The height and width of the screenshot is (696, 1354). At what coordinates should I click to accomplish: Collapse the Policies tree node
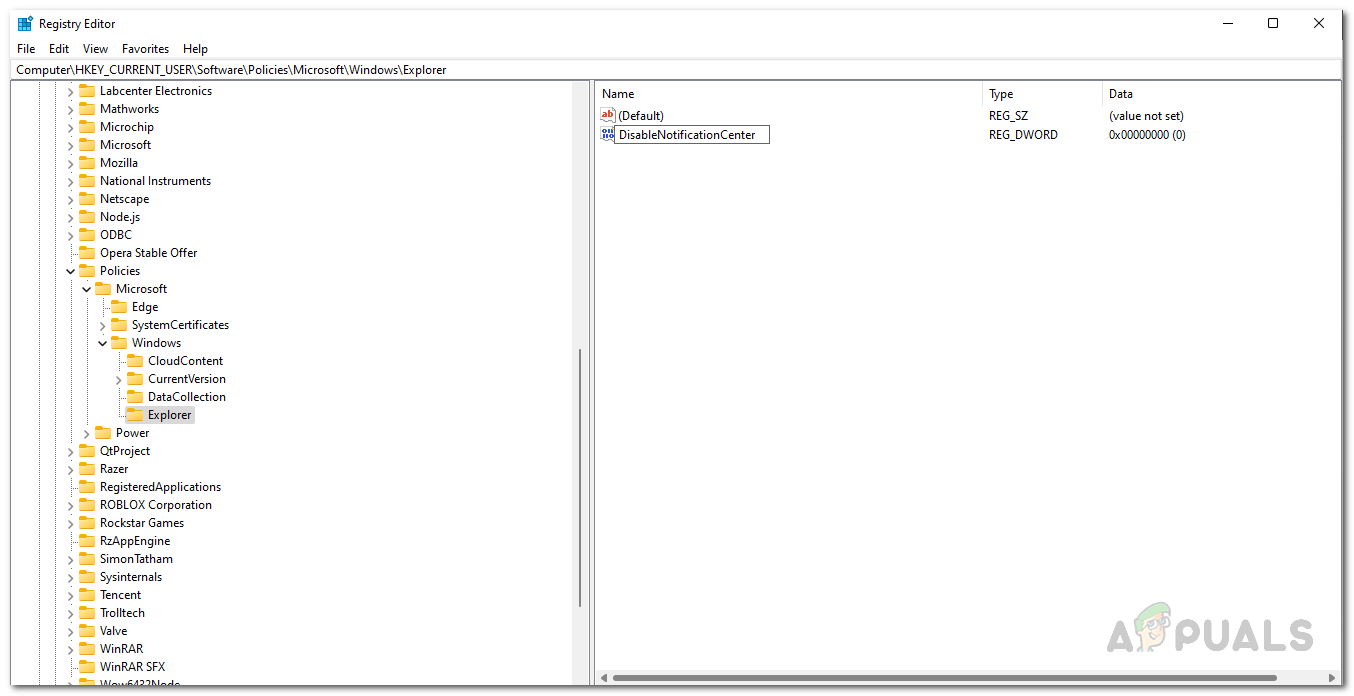pos(70,271)
